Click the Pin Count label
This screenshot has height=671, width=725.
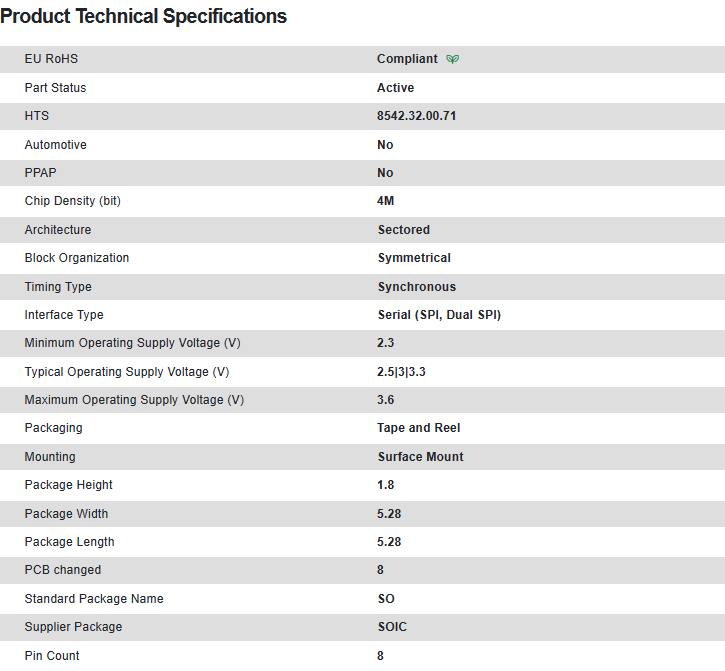click(52, 656)
